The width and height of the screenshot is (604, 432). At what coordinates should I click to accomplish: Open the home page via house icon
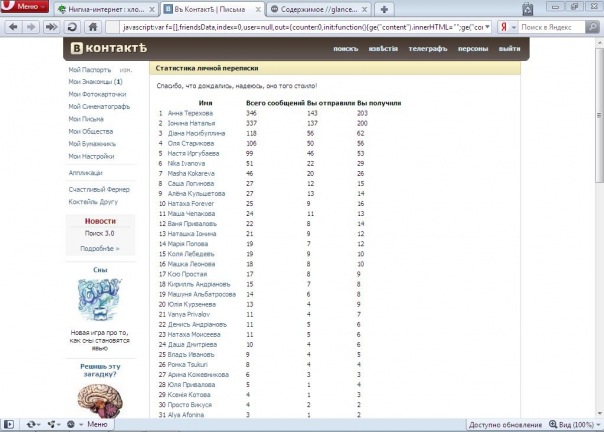point(93,27)
